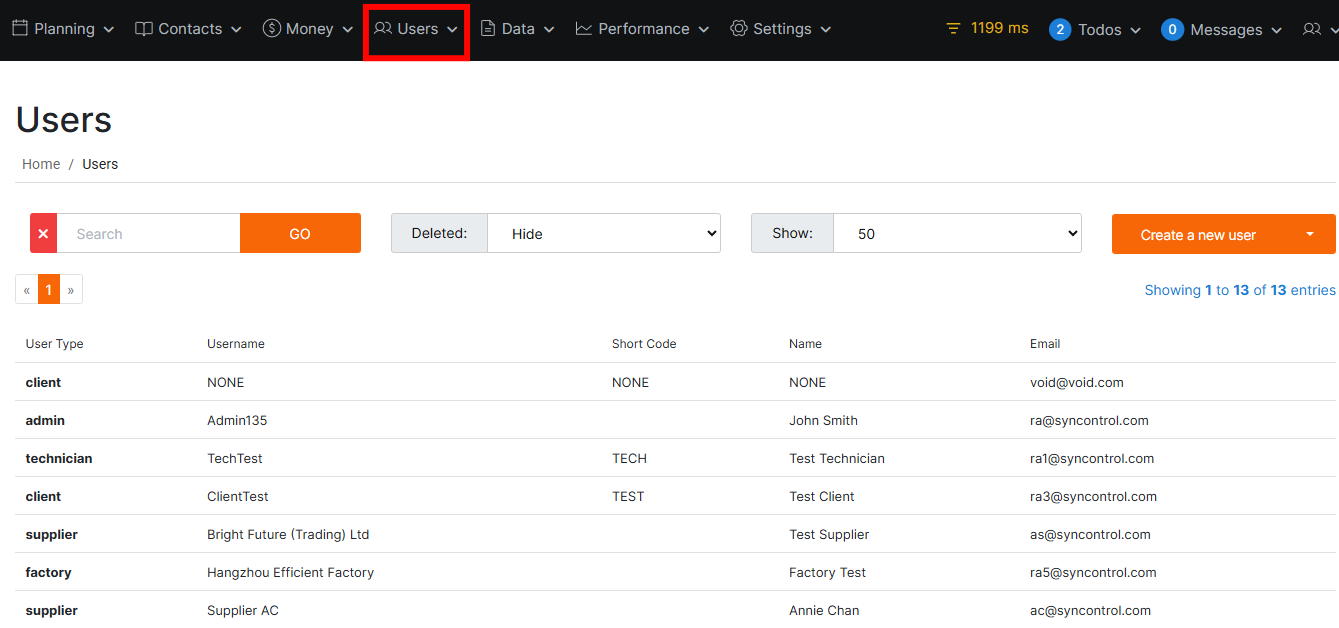The width and height of the screenshot is (1339, 628).
Task: Click the Data document icon
Action: pyautogui.click(x=488, y=29)
